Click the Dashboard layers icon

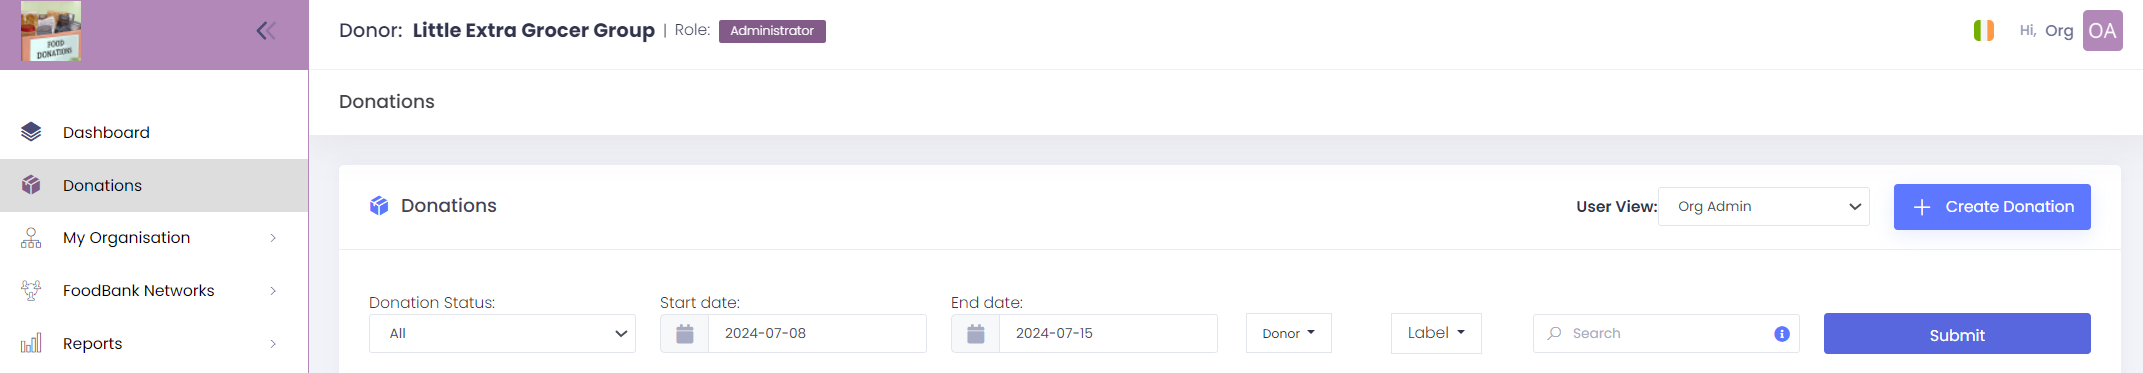pyautogui.click(x=31, y=132)
